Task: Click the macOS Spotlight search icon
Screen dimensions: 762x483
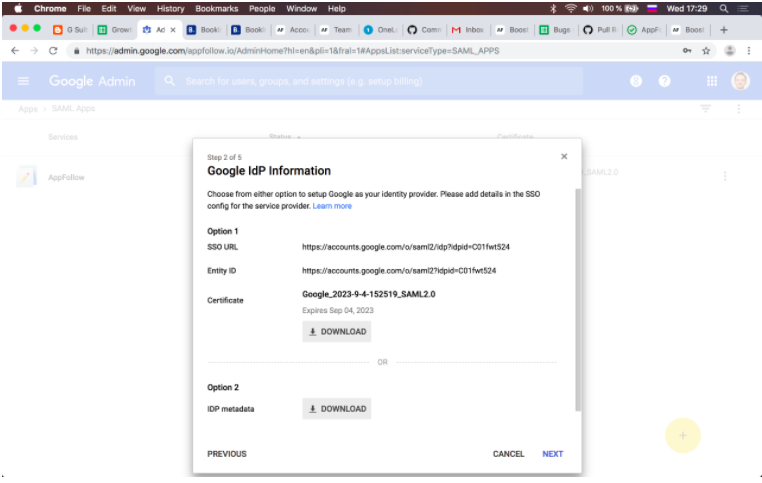Action: coord(724,9)
